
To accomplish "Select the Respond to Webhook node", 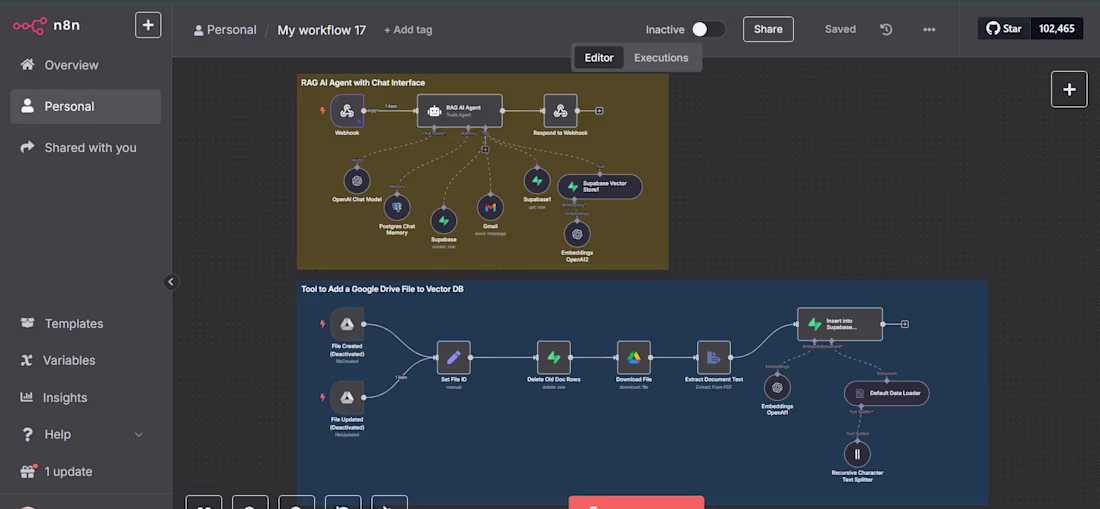I will (560, 111).
